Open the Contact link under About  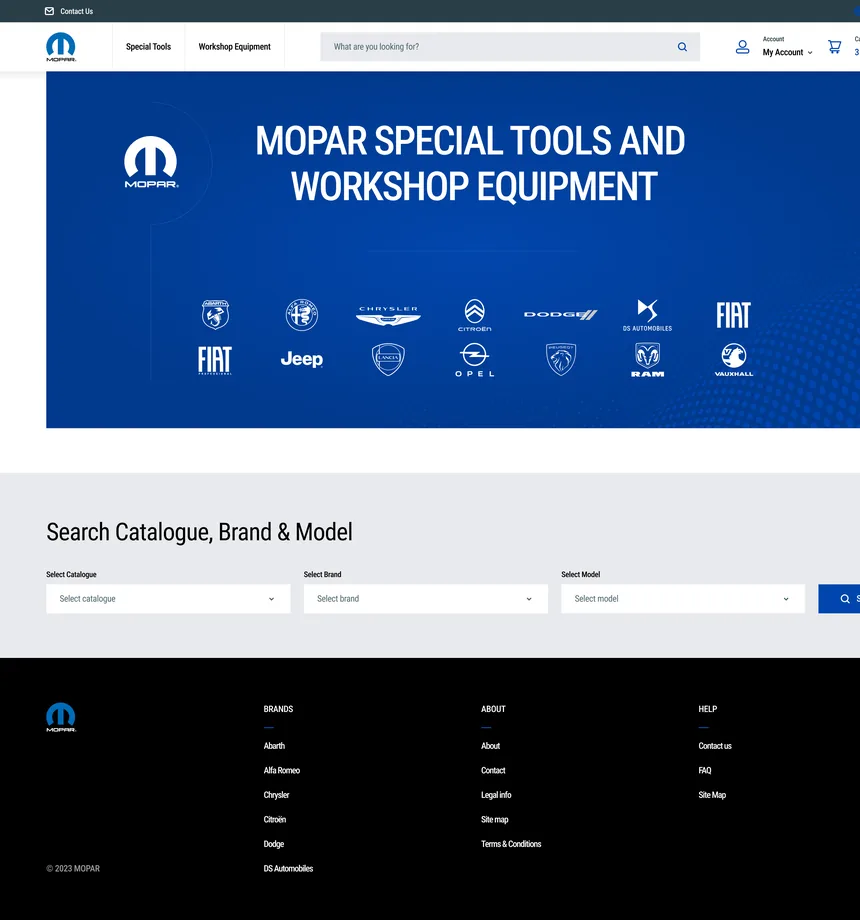pyautogui.click(x=493, y=770)
